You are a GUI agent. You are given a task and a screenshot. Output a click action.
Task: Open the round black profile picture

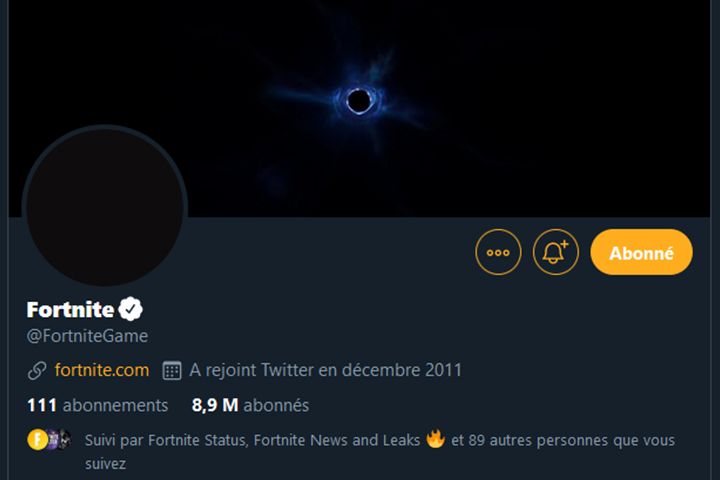click(104, 207)
